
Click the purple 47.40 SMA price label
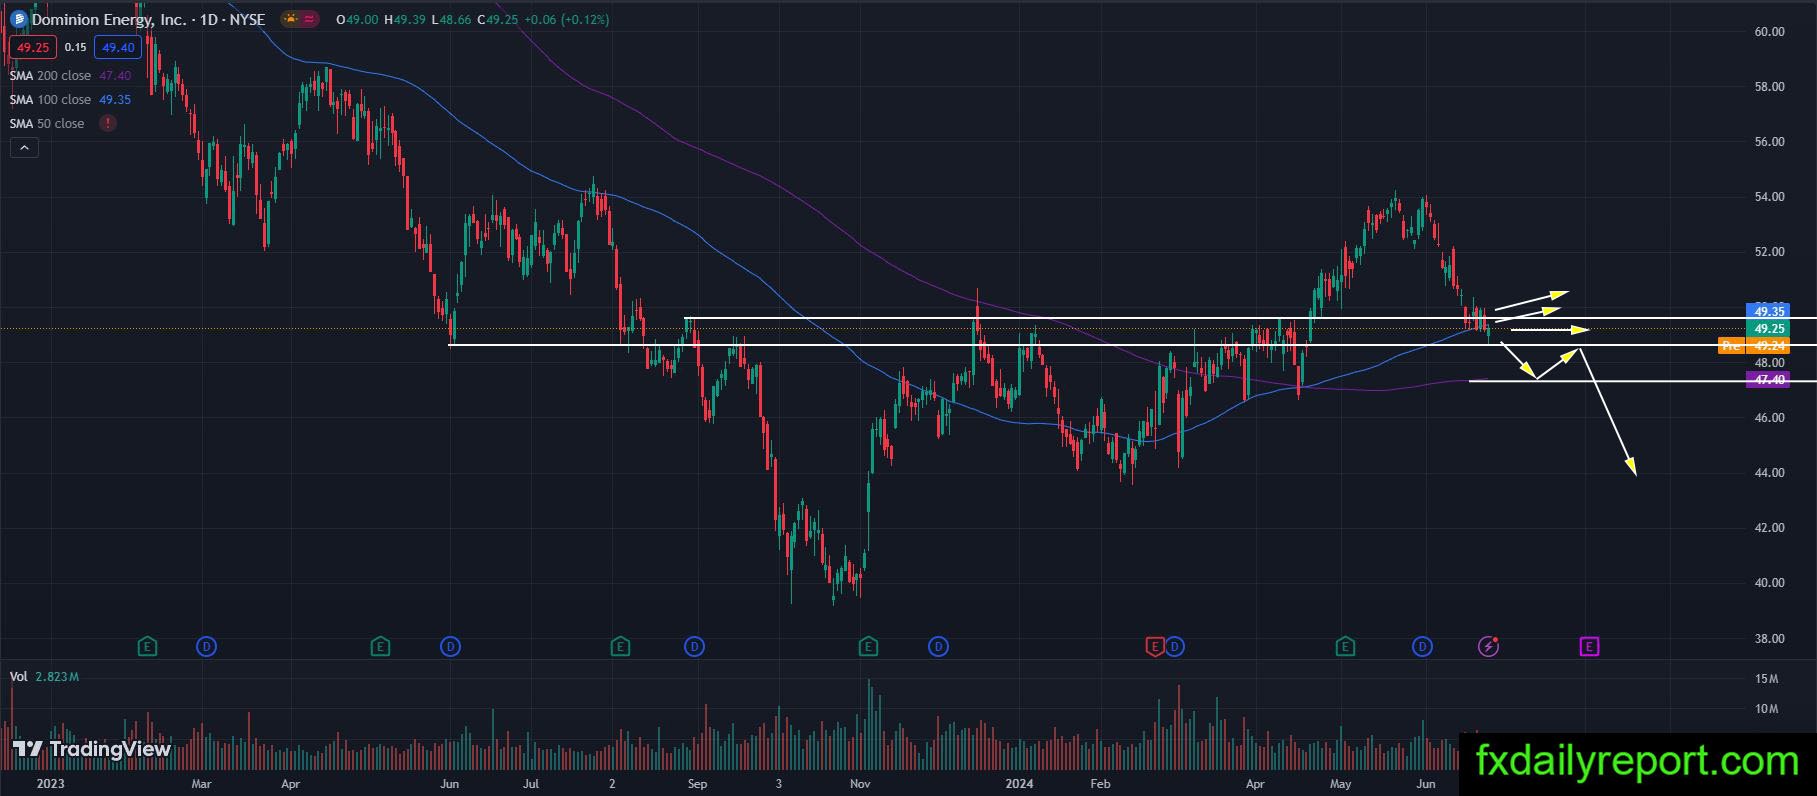[1770, 380]
